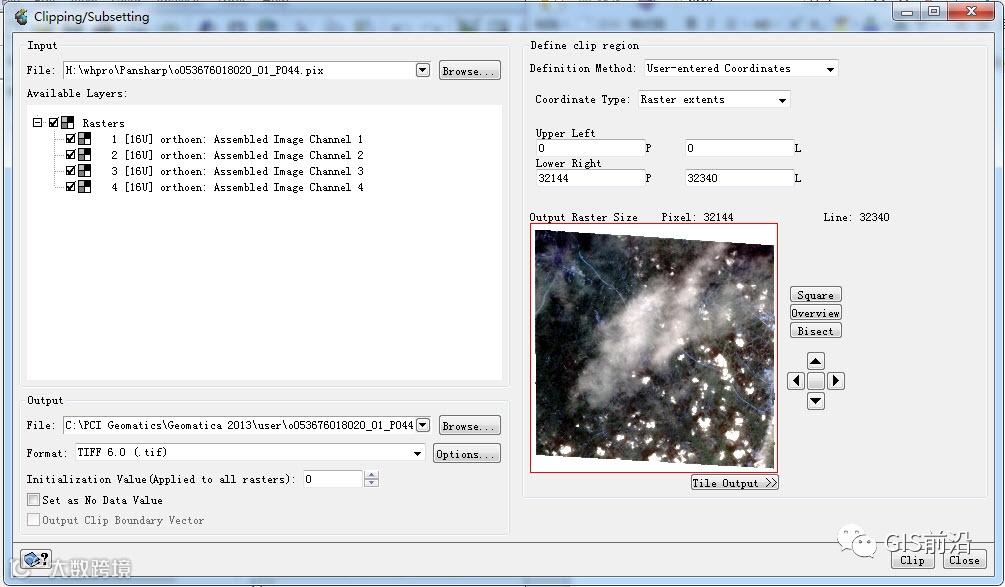Move the clip region left with the arrow

point(795,381)
